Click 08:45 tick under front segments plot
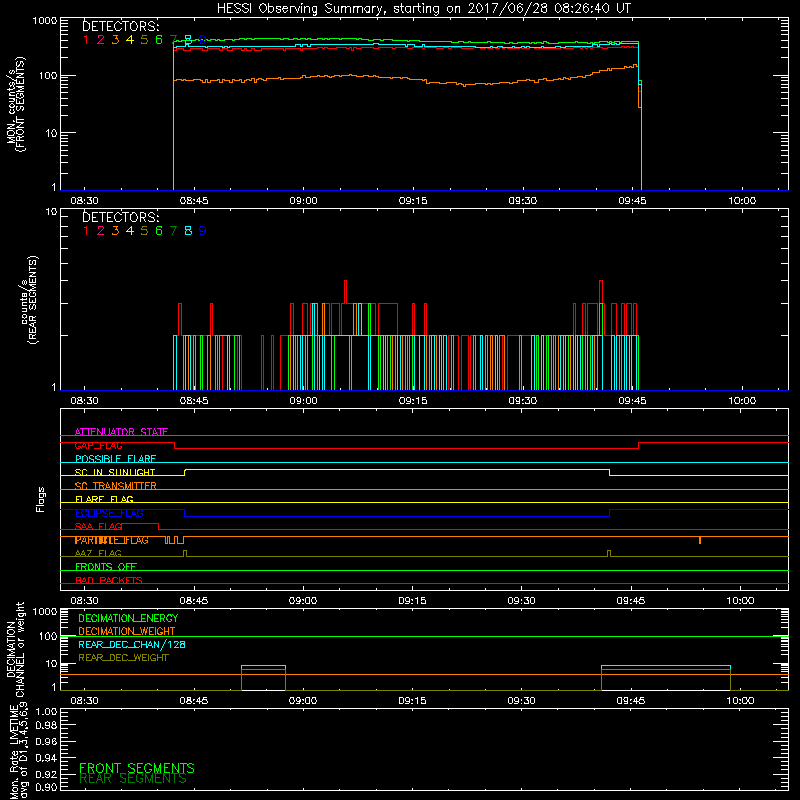This screenshot has height=800, width=800. (x=194, y=201)
